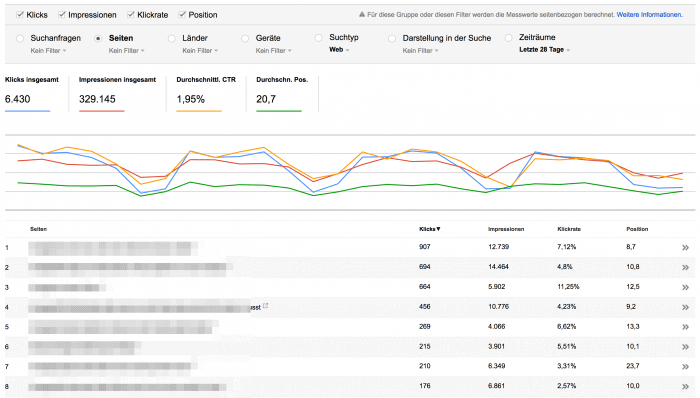The image size is (700, 398).
Task: Sort table by Impressionen column
Action: pyautogui.click(x=506, y=229)
